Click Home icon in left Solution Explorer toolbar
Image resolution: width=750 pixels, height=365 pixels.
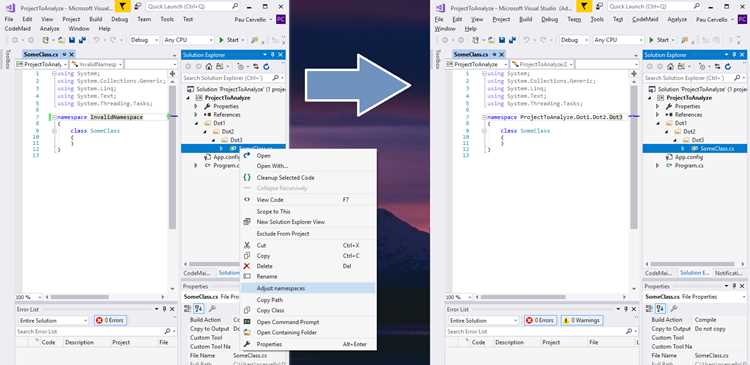point(209,67)
